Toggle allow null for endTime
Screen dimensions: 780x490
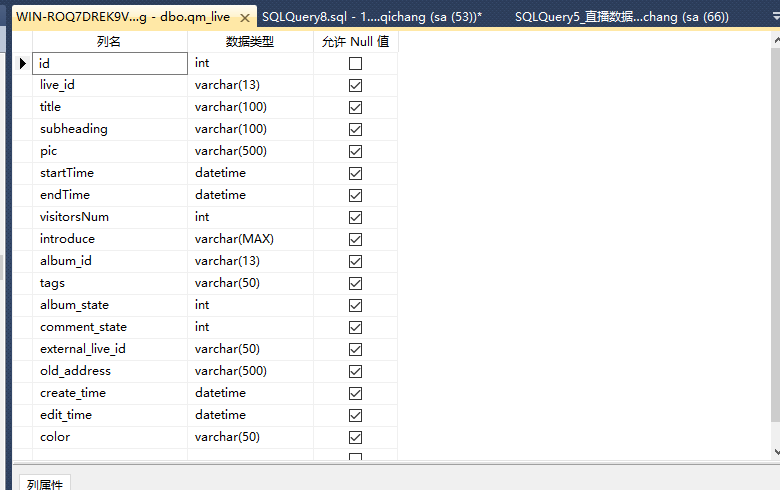(x=355, y=196)
